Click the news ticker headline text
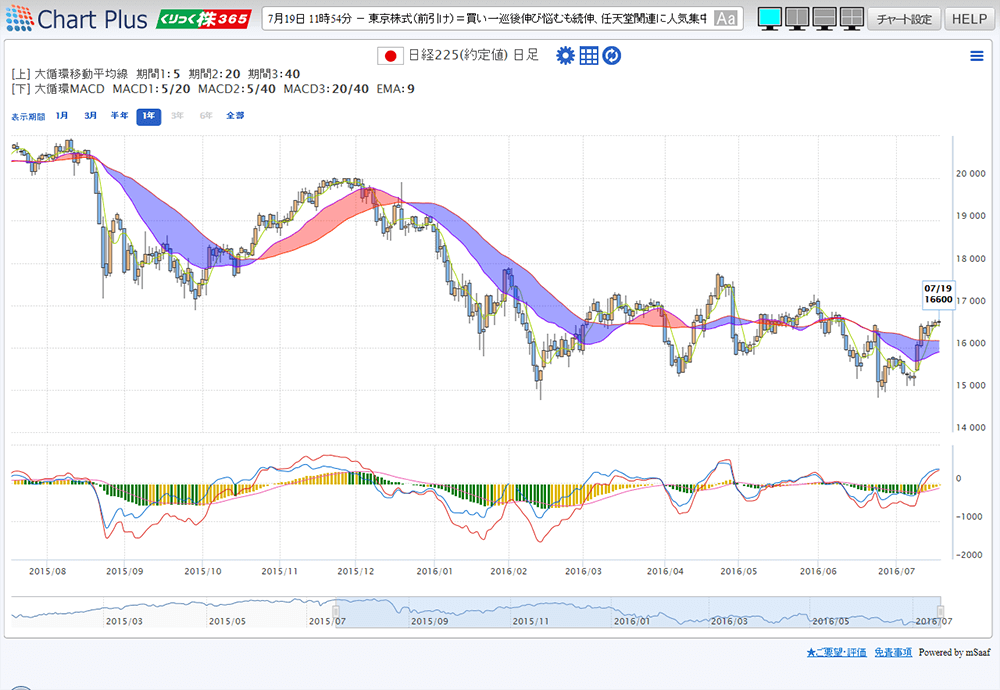 [487, 19]
